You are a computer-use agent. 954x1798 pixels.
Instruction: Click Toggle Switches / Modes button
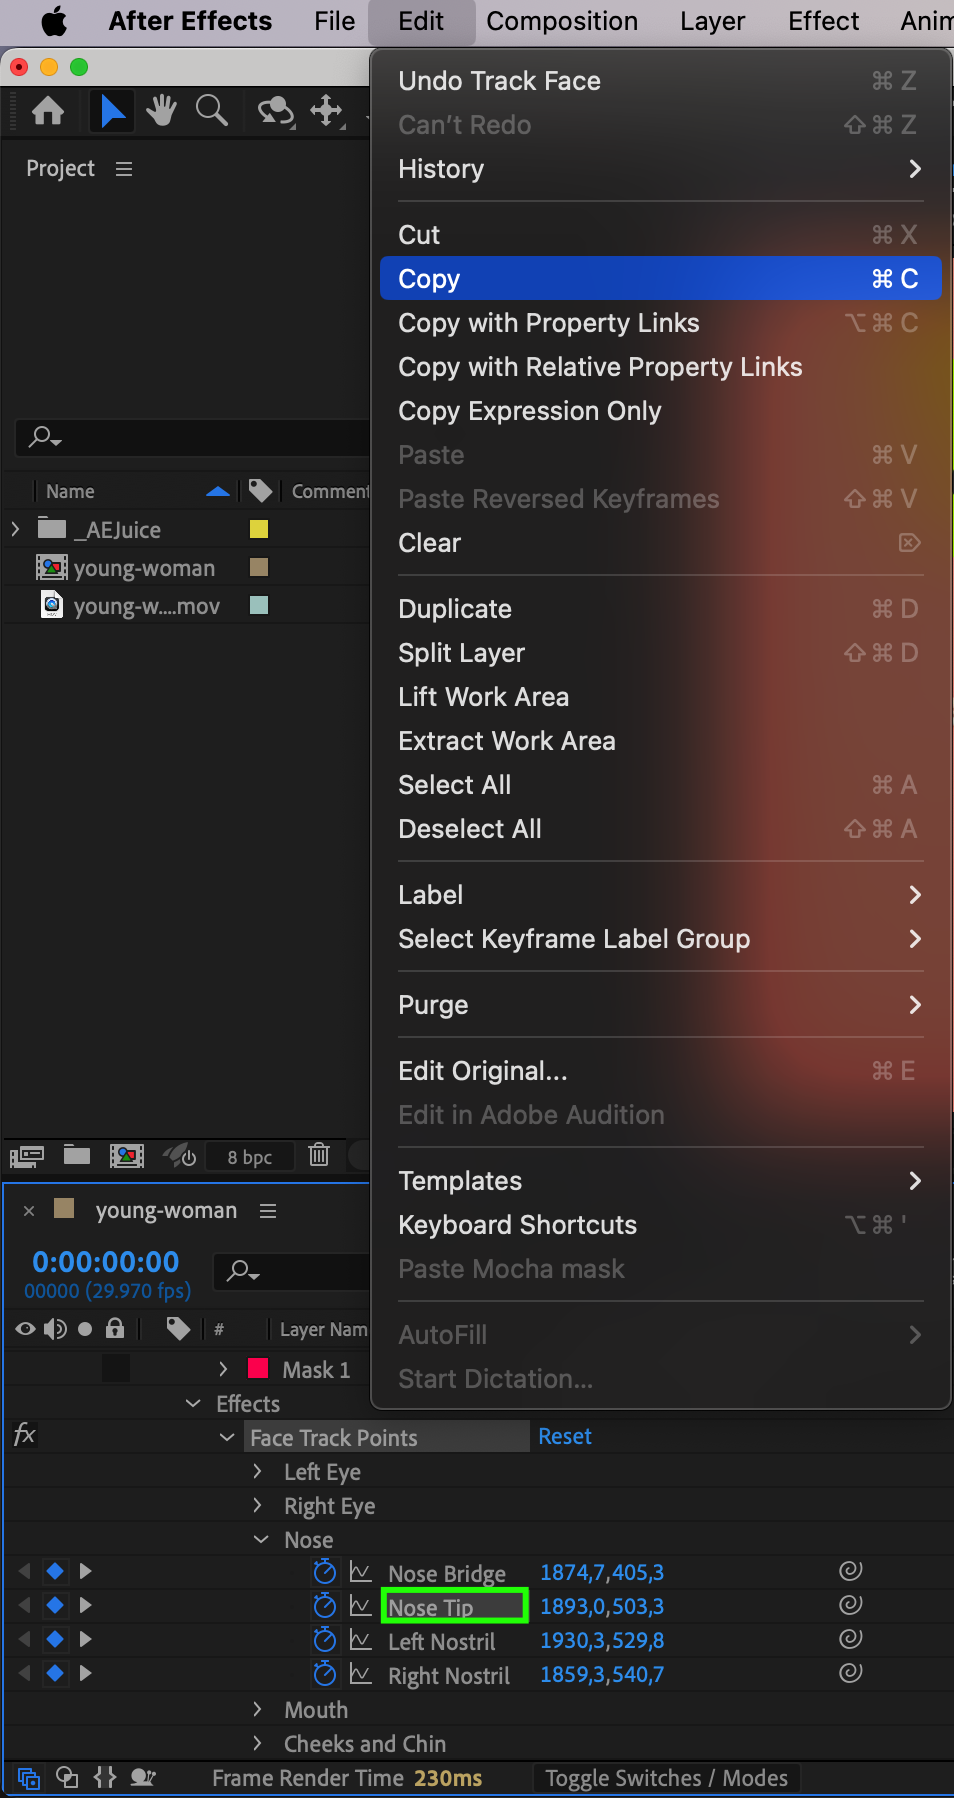click(x=666, y=1778)
